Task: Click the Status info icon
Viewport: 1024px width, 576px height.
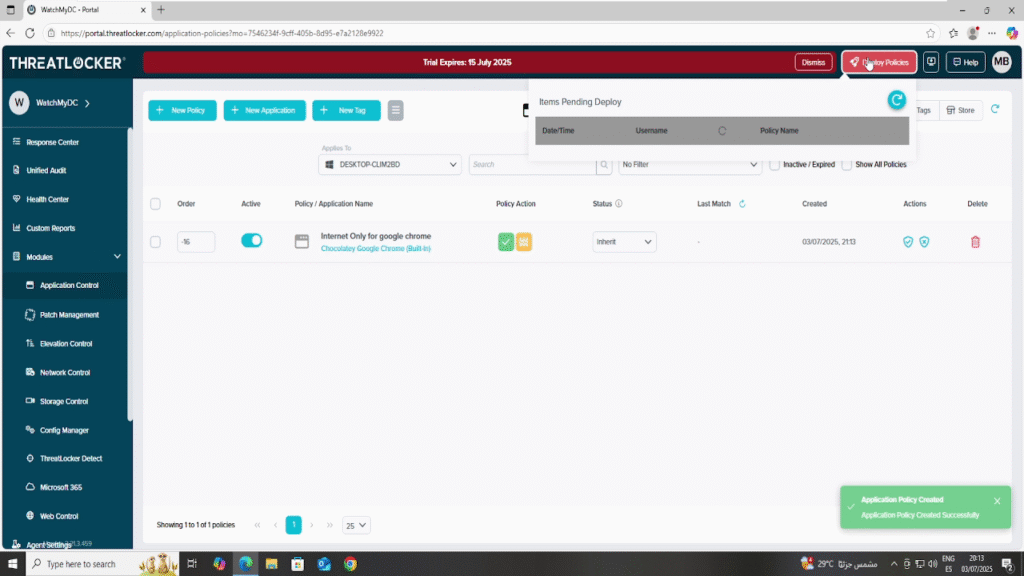Action: 618,204
